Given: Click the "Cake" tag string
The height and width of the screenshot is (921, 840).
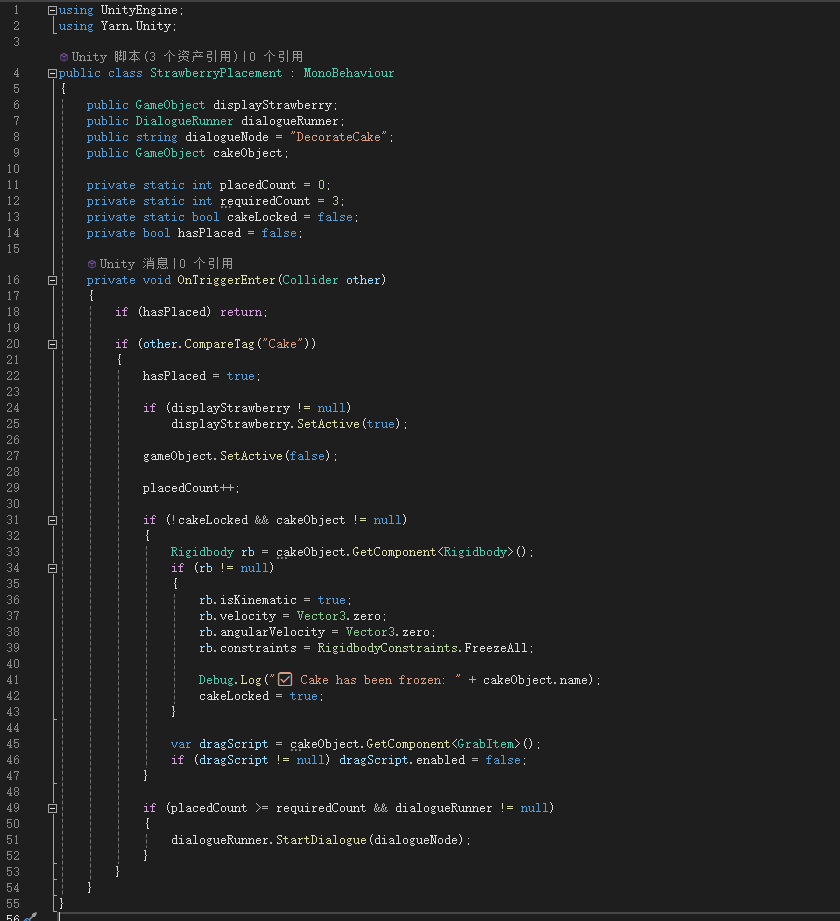Looking at the screenshot, I should (283, 344).
